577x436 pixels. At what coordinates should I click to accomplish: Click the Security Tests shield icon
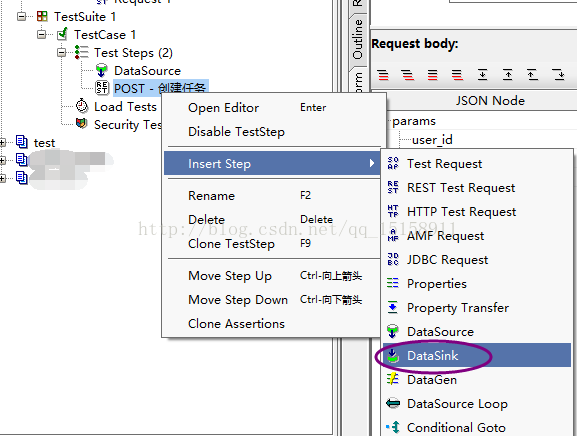(81, 123)
